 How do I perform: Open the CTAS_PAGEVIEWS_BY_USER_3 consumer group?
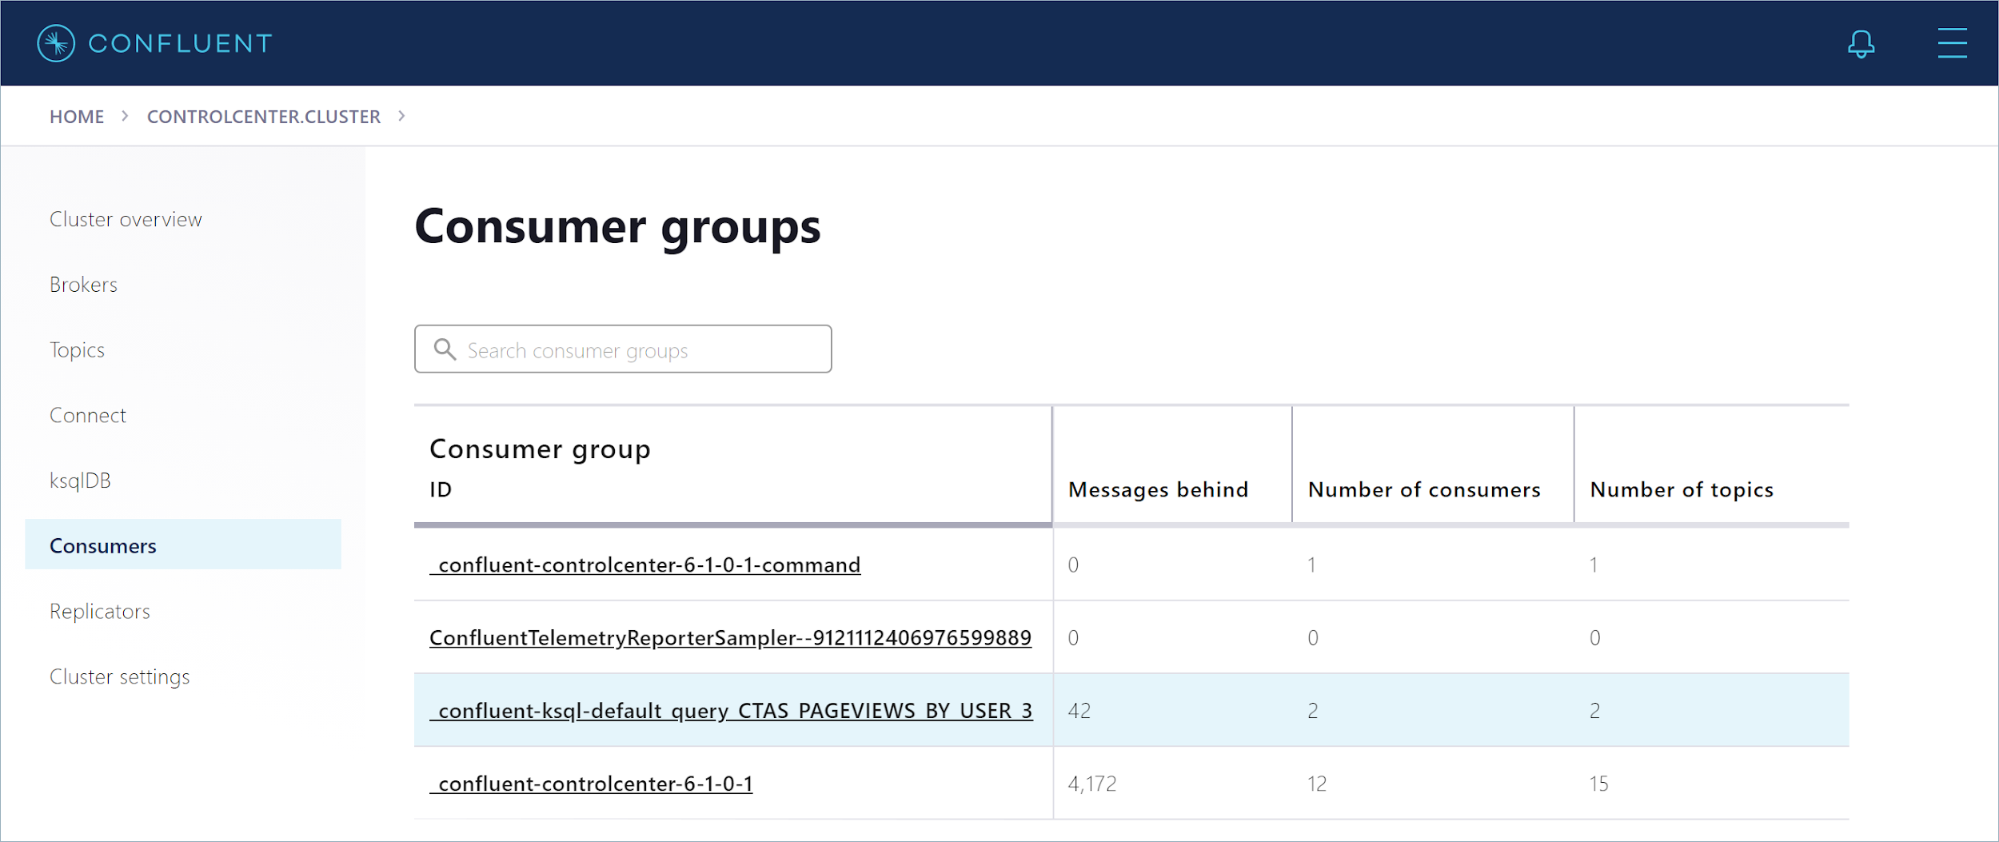[x=731, y=711]
